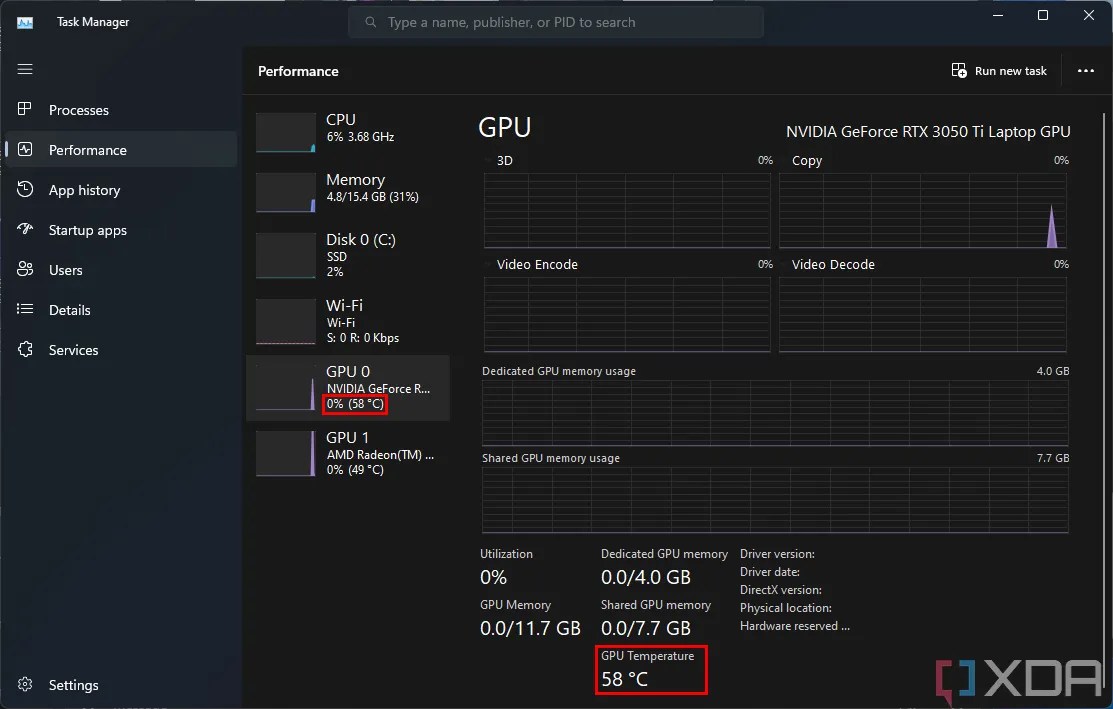Switch to the Details view
Viewport: 1113px width, 709px height.
tap(69, 310)
